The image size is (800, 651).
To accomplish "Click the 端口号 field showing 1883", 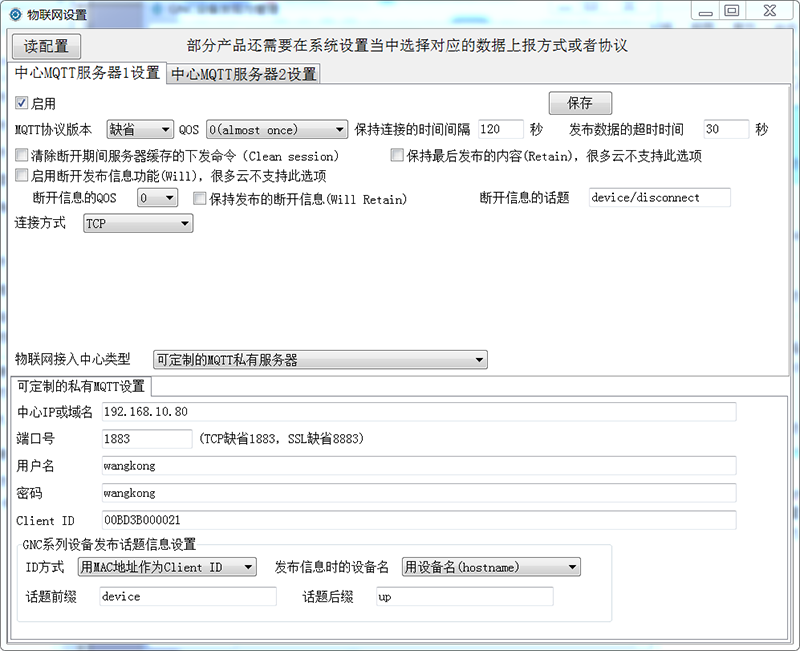I will [146, 439].
